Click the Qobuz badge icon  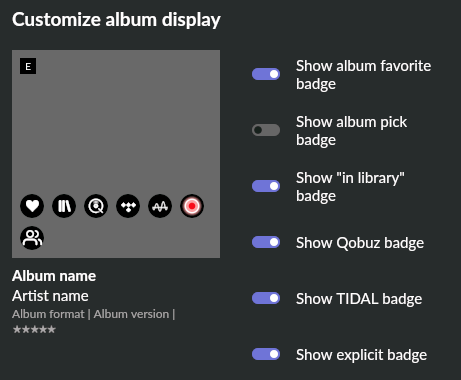coord(96,206)
